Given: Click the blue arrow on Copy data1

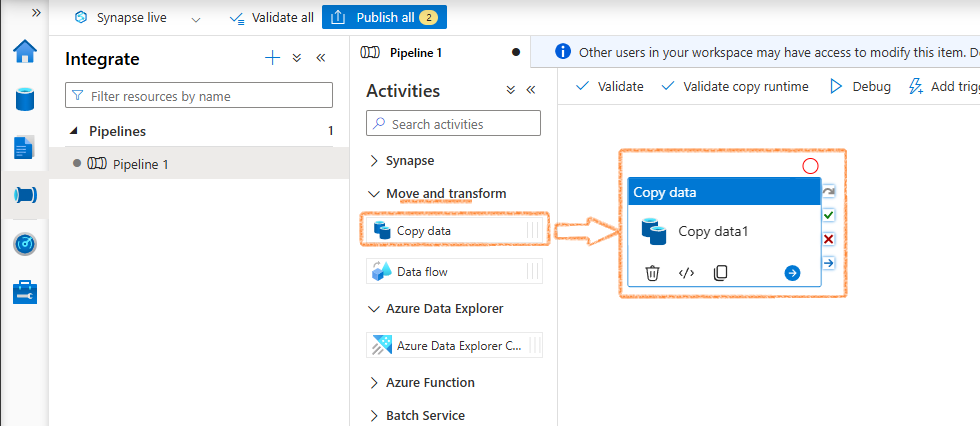Looking at the screenshot, I should (x=792, y=273).
